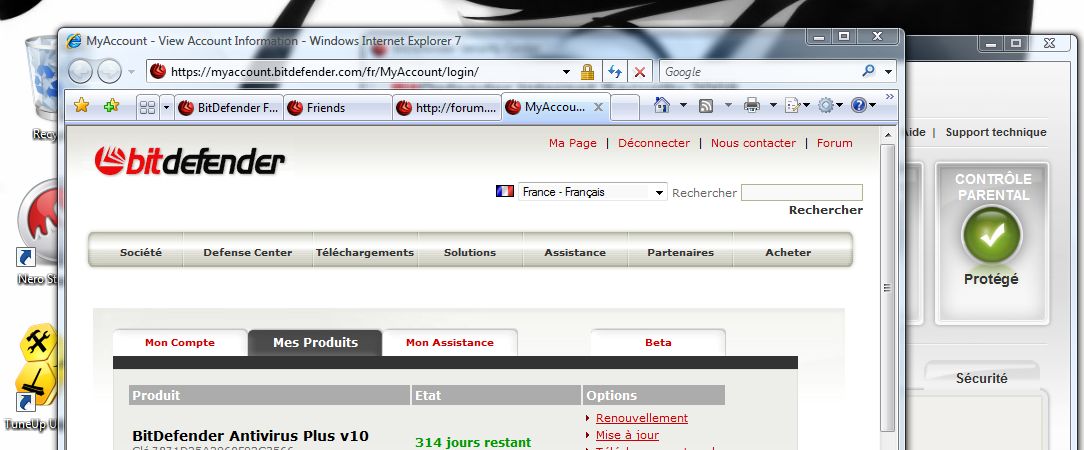Open the Print options dropdown arrow
1084x450 pixels.
(773, 106)
